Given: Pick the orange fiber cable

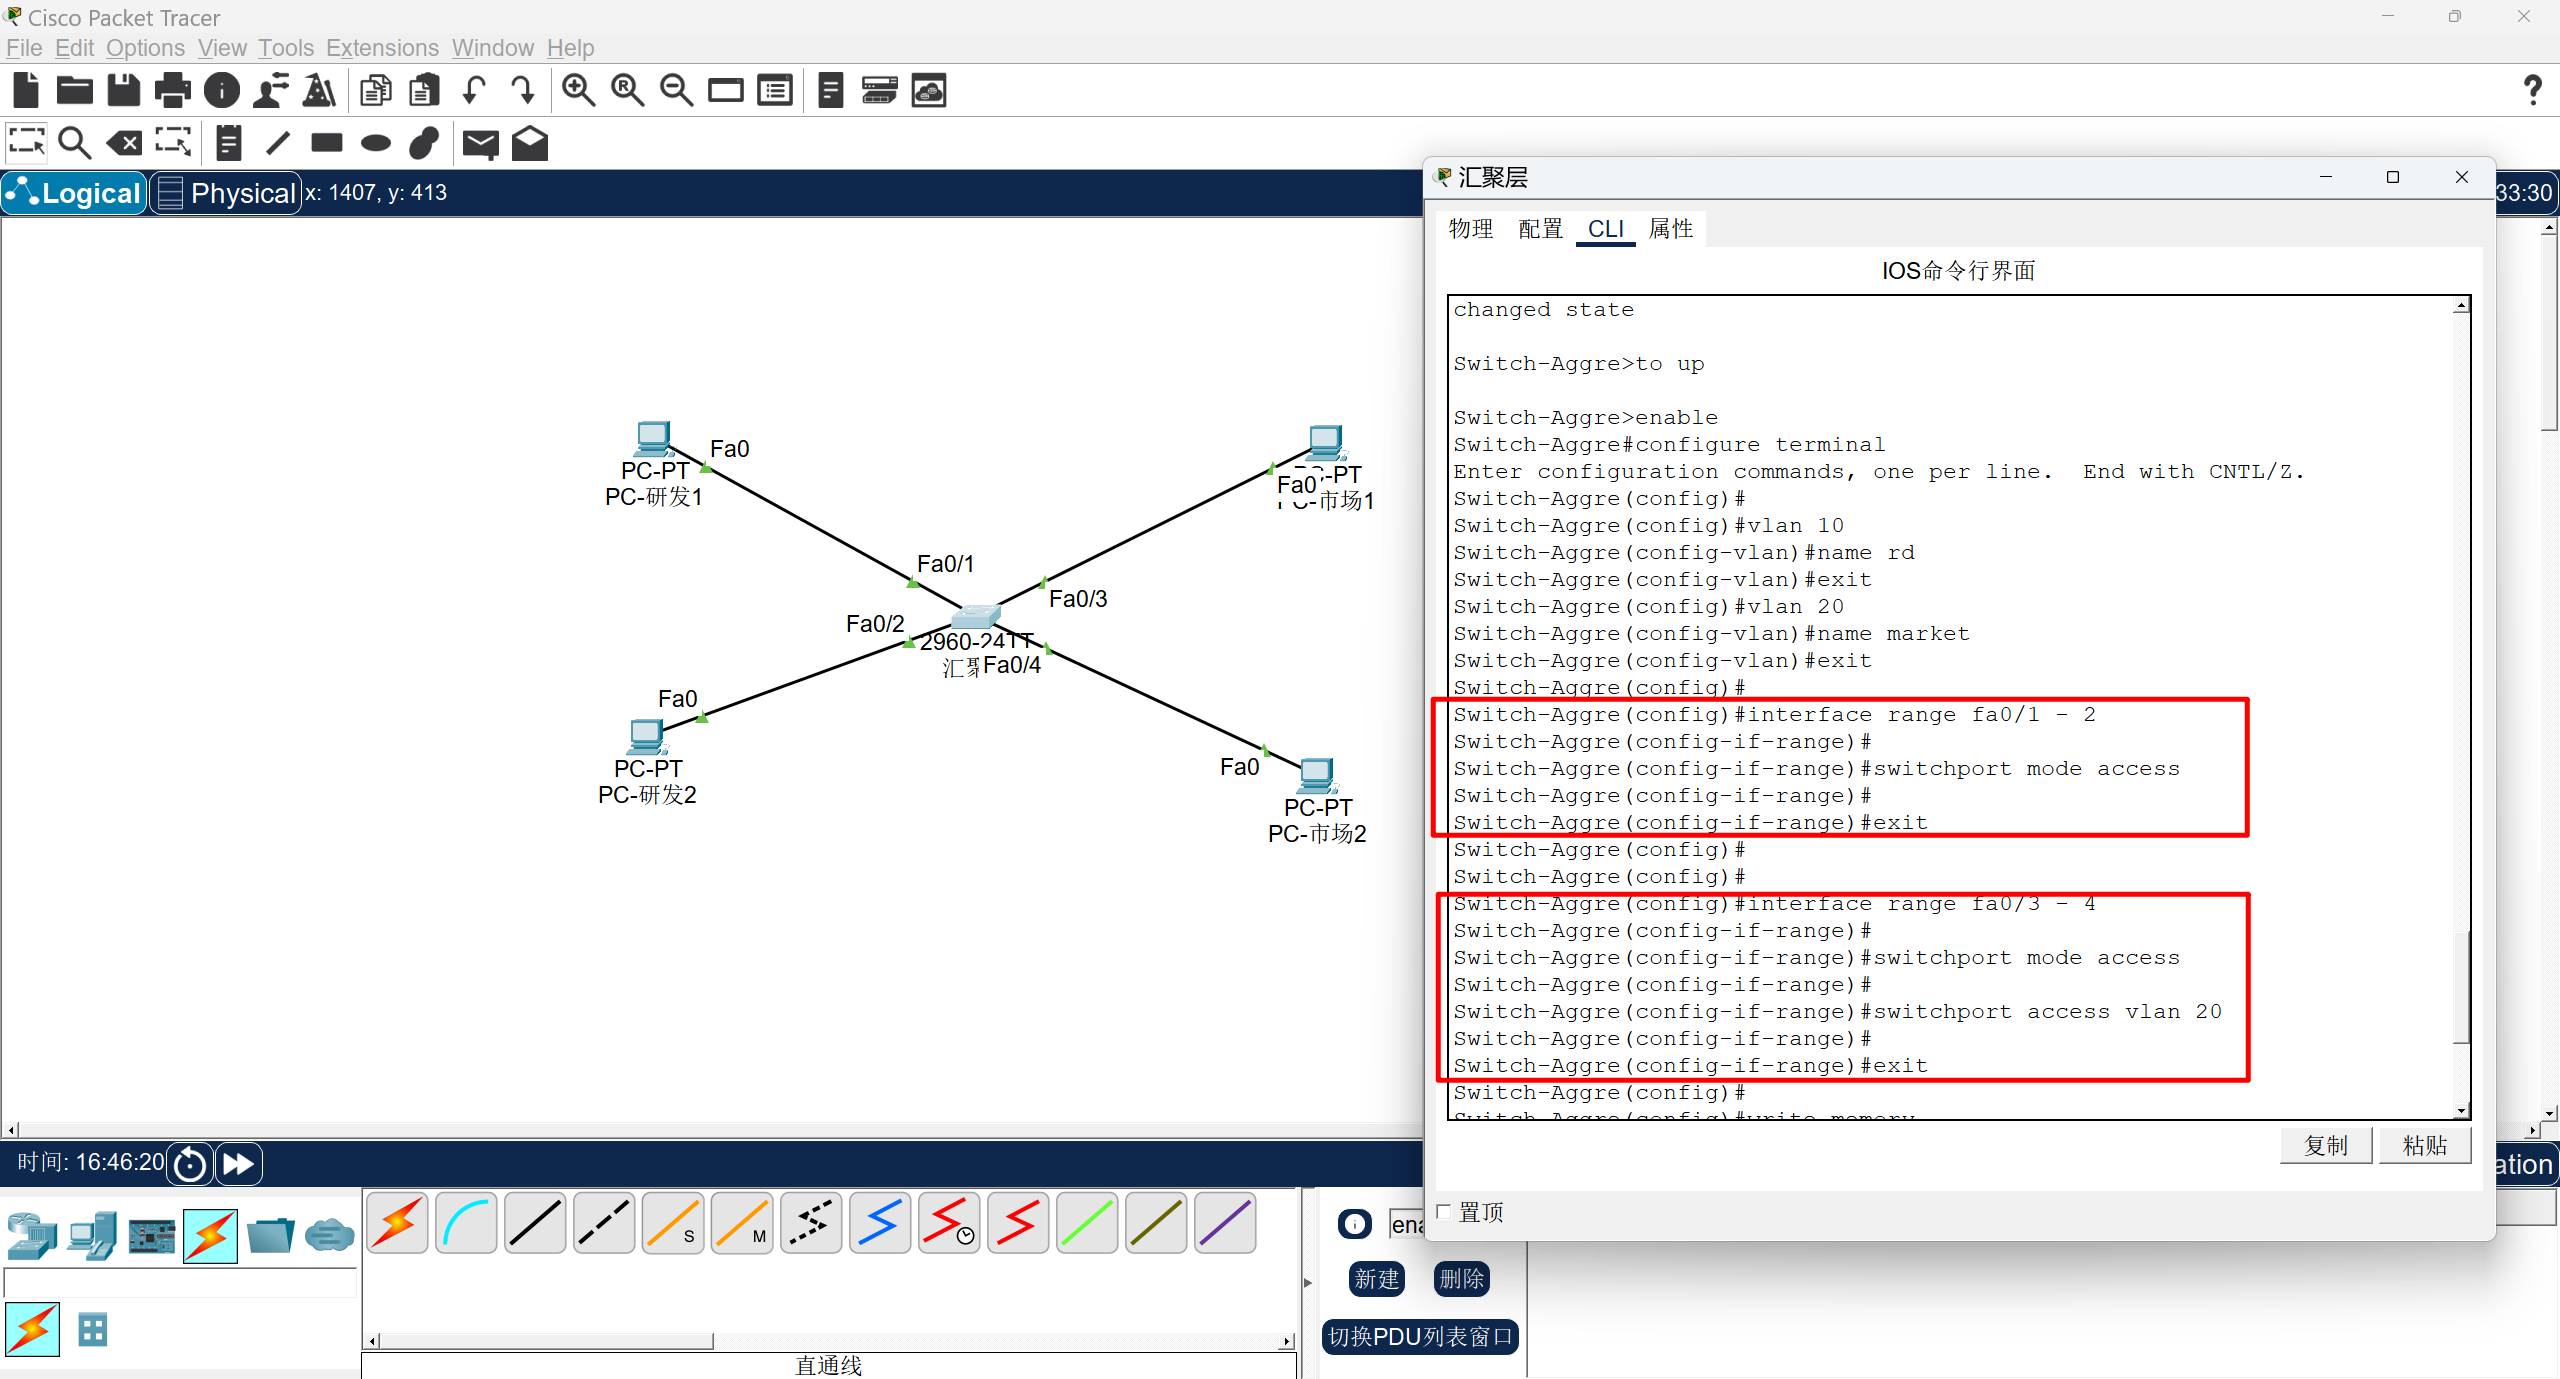Looking at the screenshot, I should point(673,1223).
